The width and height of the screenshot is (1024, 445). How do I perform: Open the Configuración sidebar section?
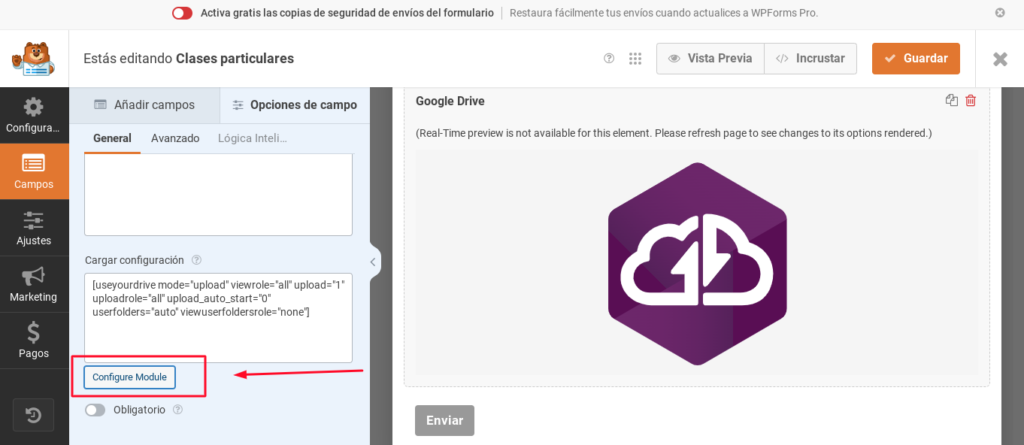pos(34,115)
